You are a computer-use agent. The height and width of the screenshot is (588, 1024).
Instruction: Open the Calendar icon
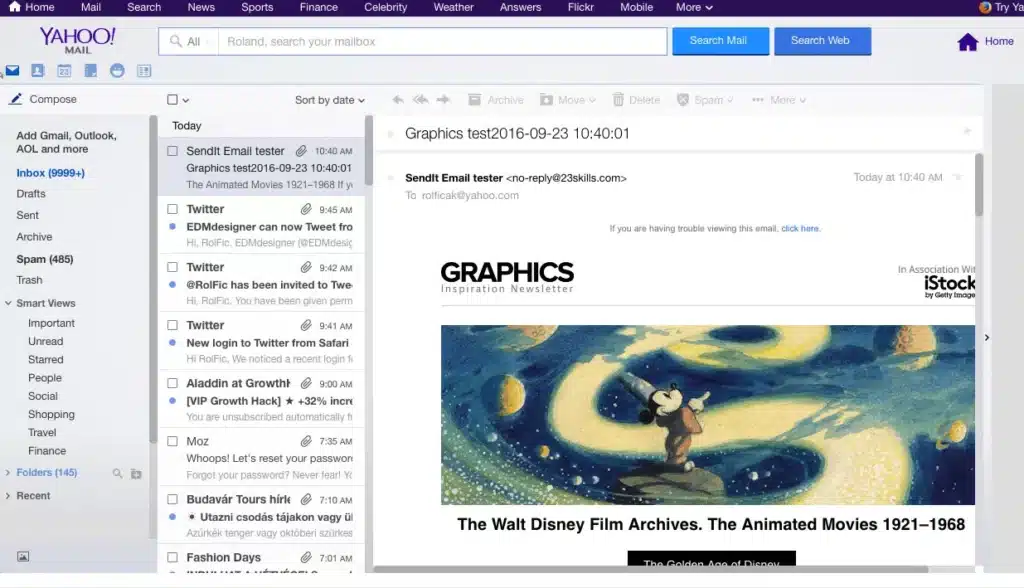64,70
